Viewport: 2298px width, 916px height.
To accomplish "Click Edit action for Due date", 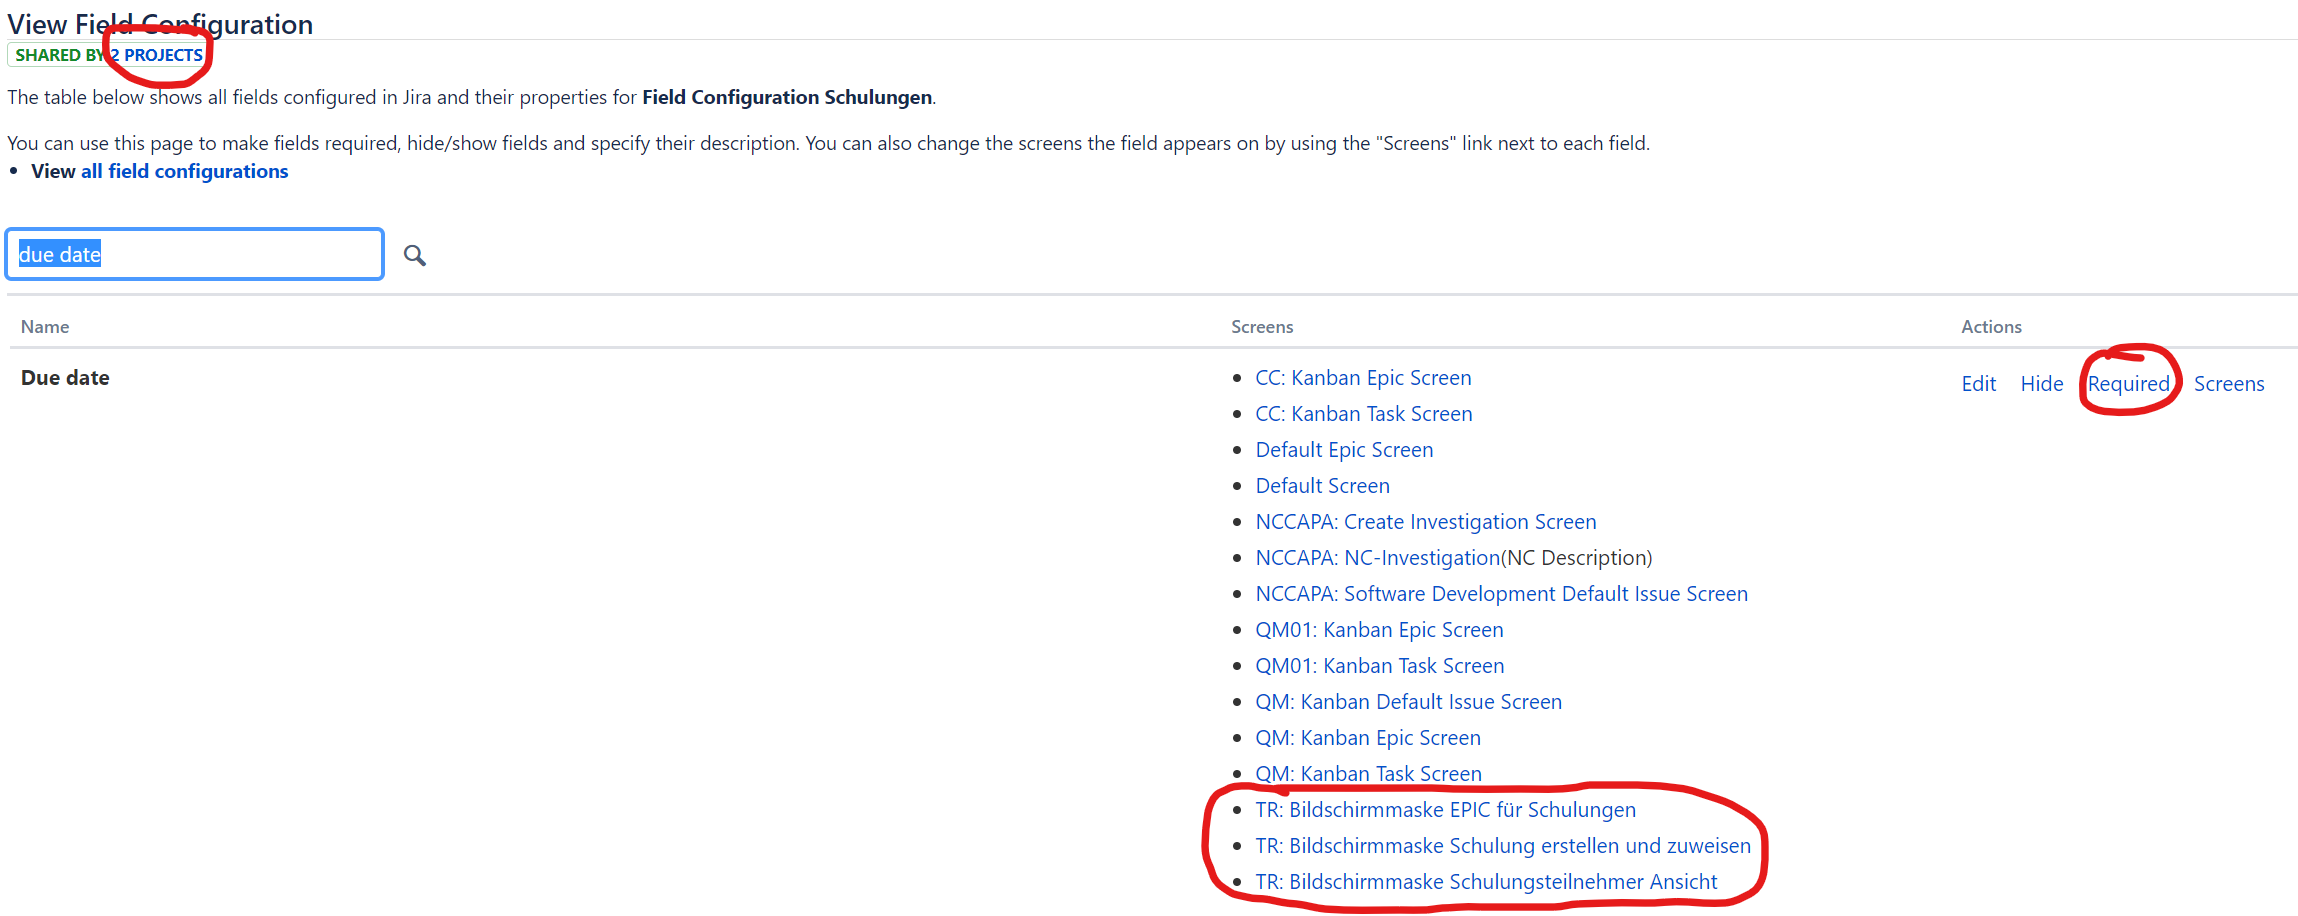I will tap(1979, 384).
